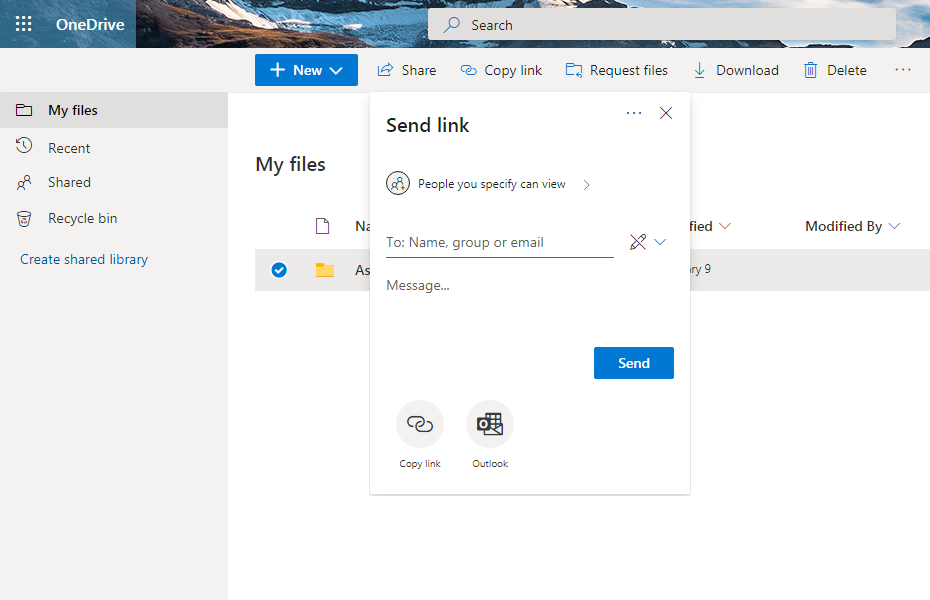Image resolution: width=930 pixels, height=600 pixels.
Task: Open more options ellipsis in Send link dialog
Action: tap(634, 113)
